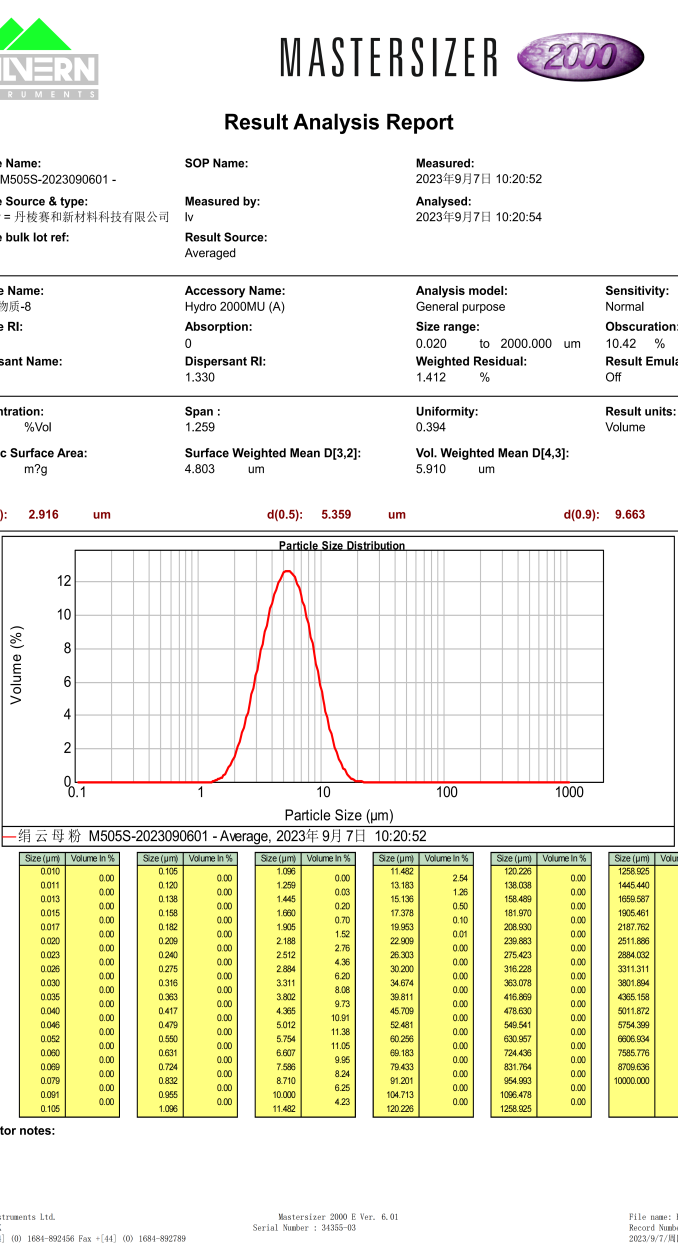Select the obscuration value '10.42'
Image resolution: width=678 pixels, height=1244 pixels.
(x=621, y=343)
